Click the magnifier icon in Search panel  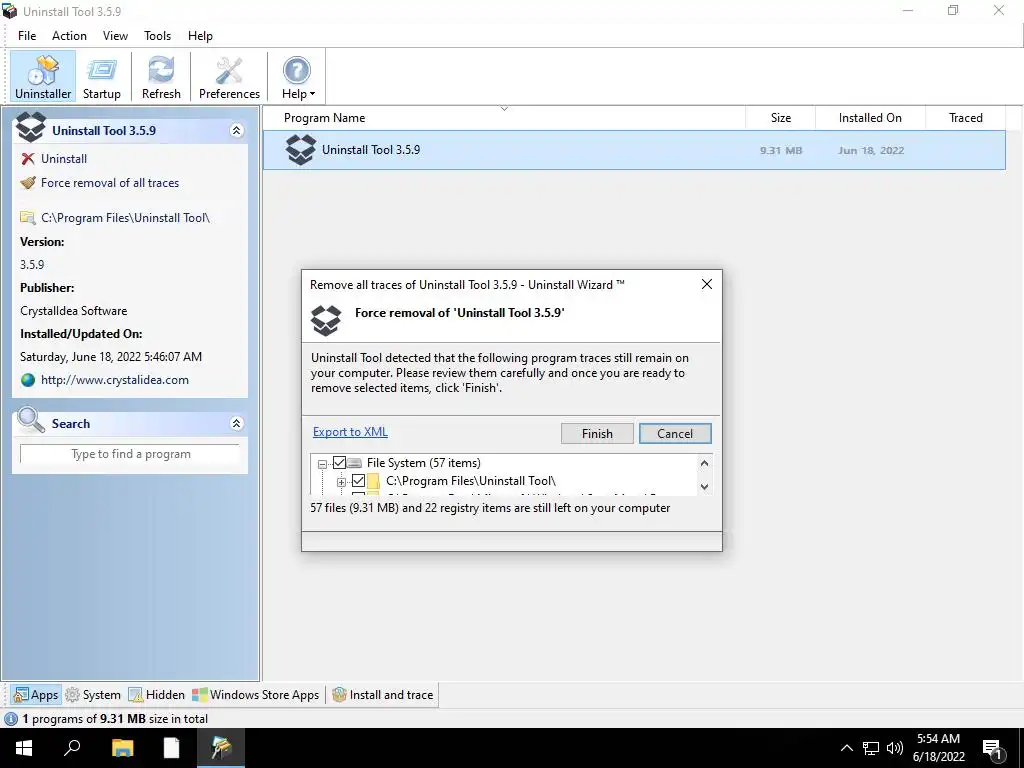click(x=30, y=421)
